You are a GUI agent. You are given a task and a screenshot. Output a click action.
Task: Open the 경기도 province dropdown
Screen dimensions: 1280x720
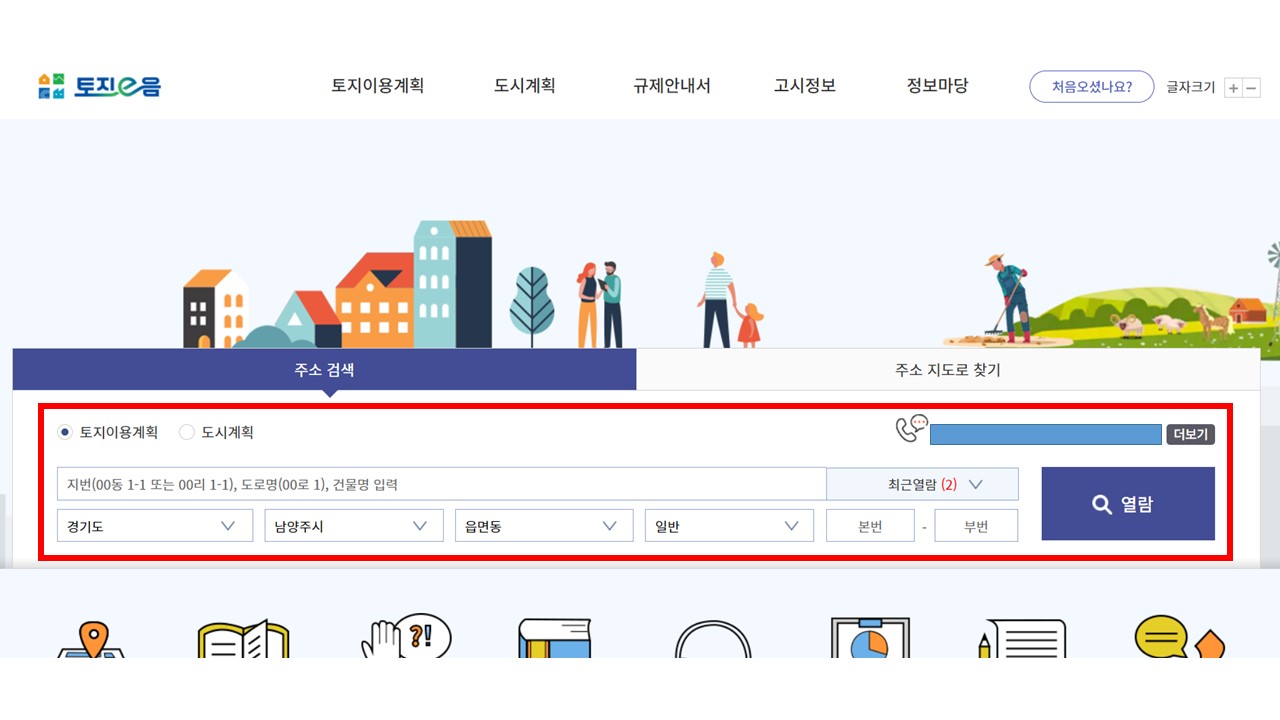click(154, 525)
